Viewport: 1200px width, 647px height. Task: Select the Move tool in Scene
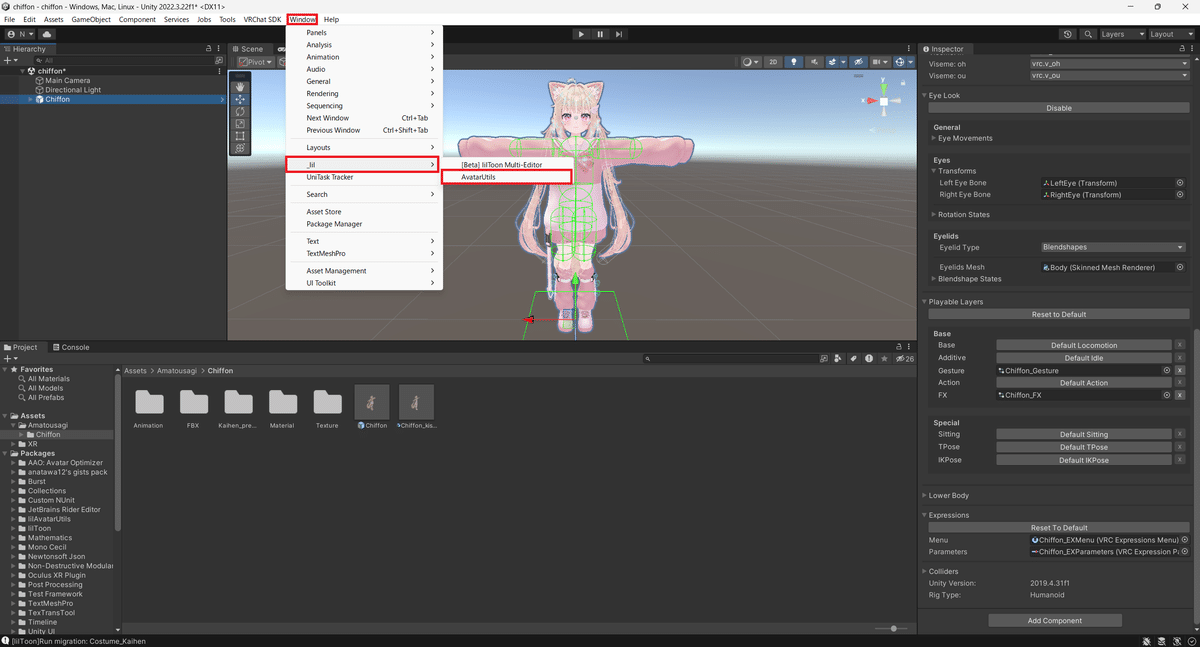240,99
